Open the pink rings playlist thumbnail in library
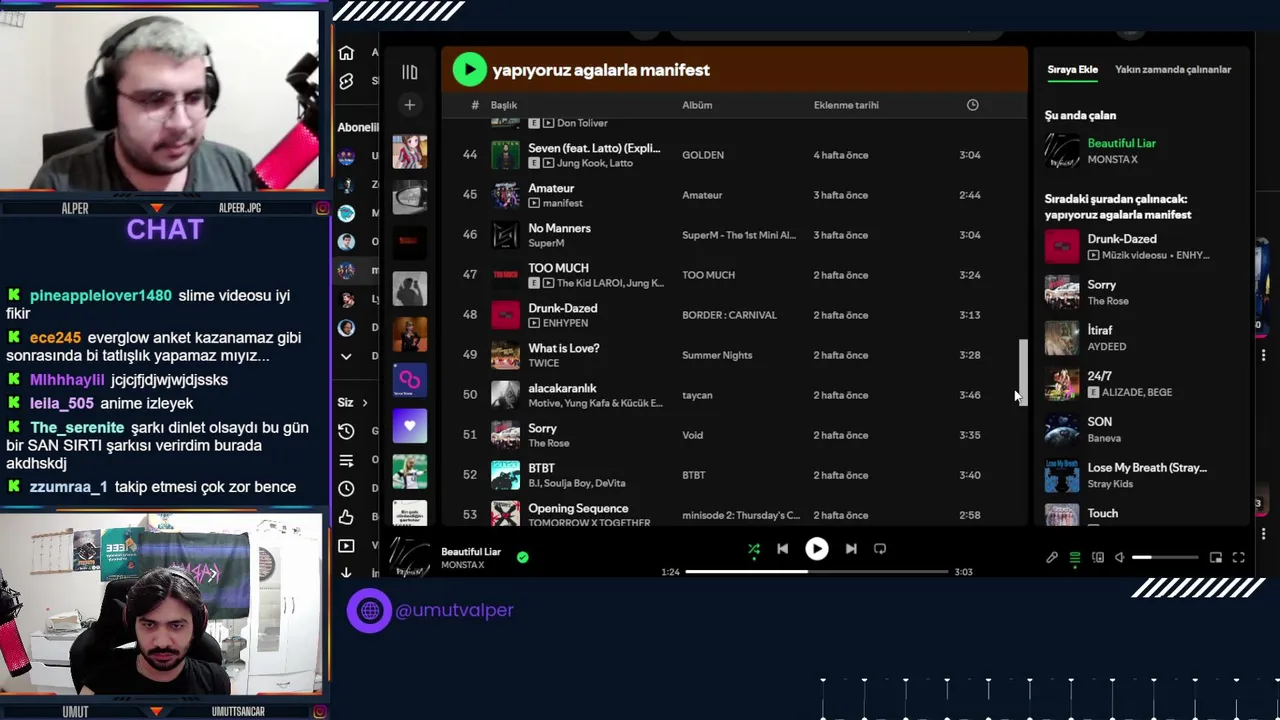The image size is (1280, 720). [409, 380]
